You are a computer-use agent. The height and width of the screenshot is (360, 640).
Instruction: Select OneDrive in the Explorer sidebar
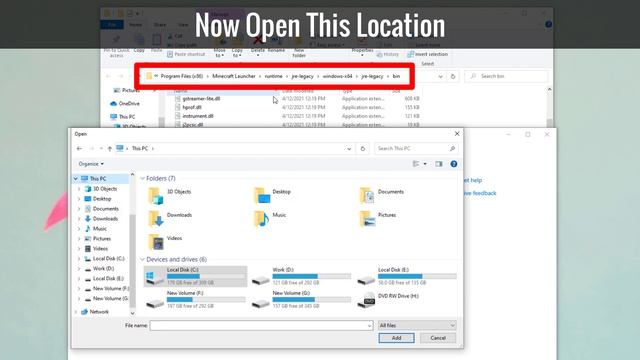pos(125,104)
